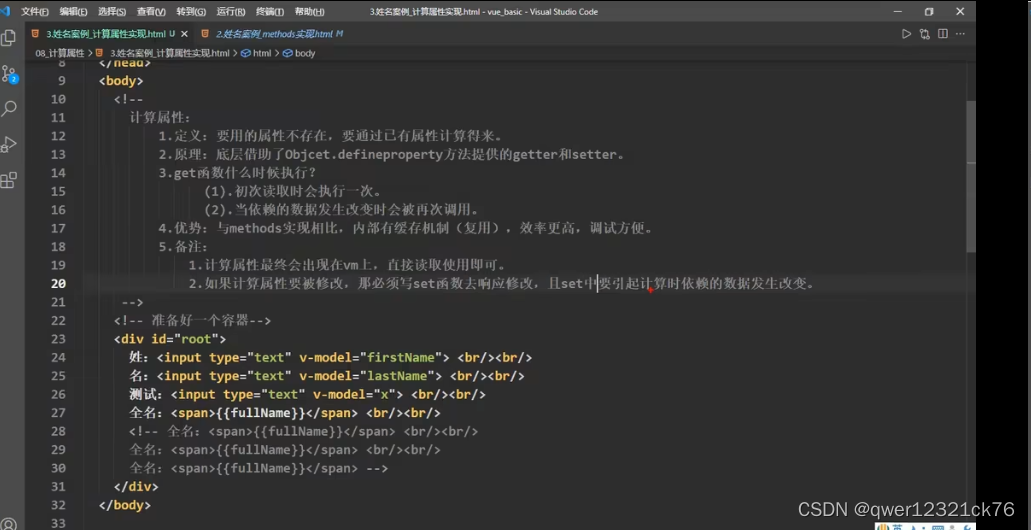Switch to the 2.姓名案例_methods实现.html tab
This screenshot has height=530, width=1031.
click(274, 34)
